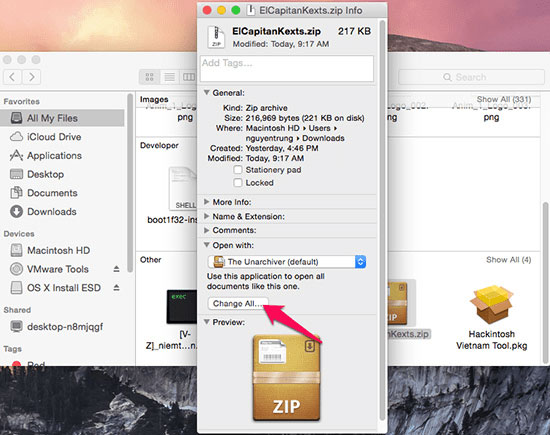The height and width of the screenshot is (435, 550).
Task: Switch Finder to list view
Action: [x=169, y=77]
